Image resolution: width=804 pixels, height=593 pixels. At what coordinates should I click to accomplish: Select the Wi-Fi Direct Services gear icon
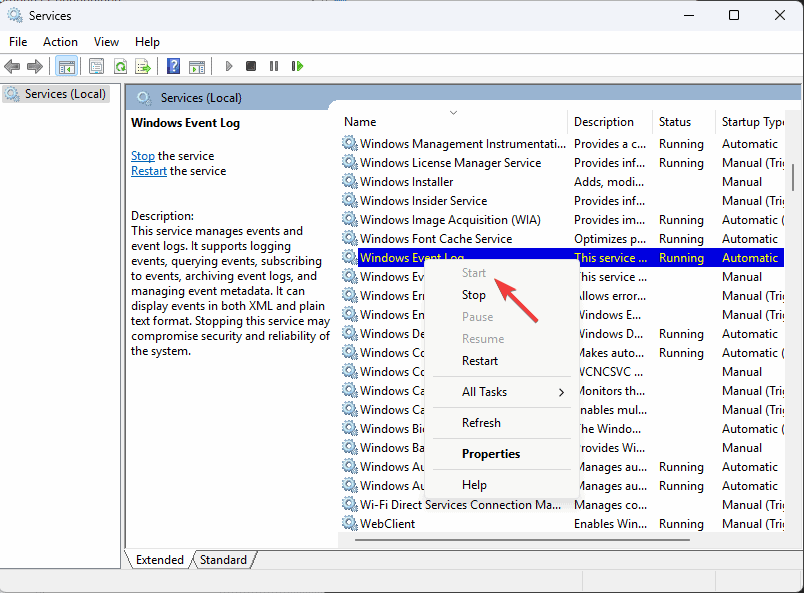tap(350, 504)
